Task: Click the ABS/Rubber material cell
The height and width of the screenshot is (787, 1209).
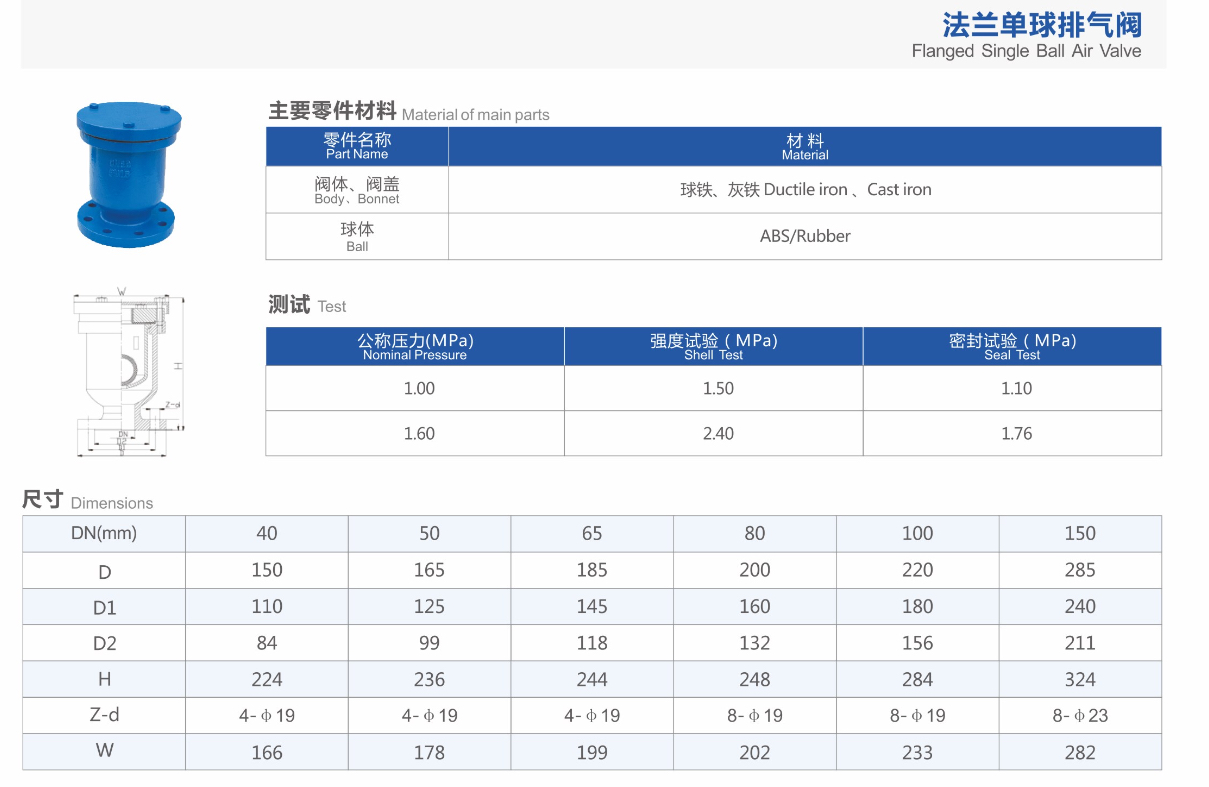Action: (804, 236)
